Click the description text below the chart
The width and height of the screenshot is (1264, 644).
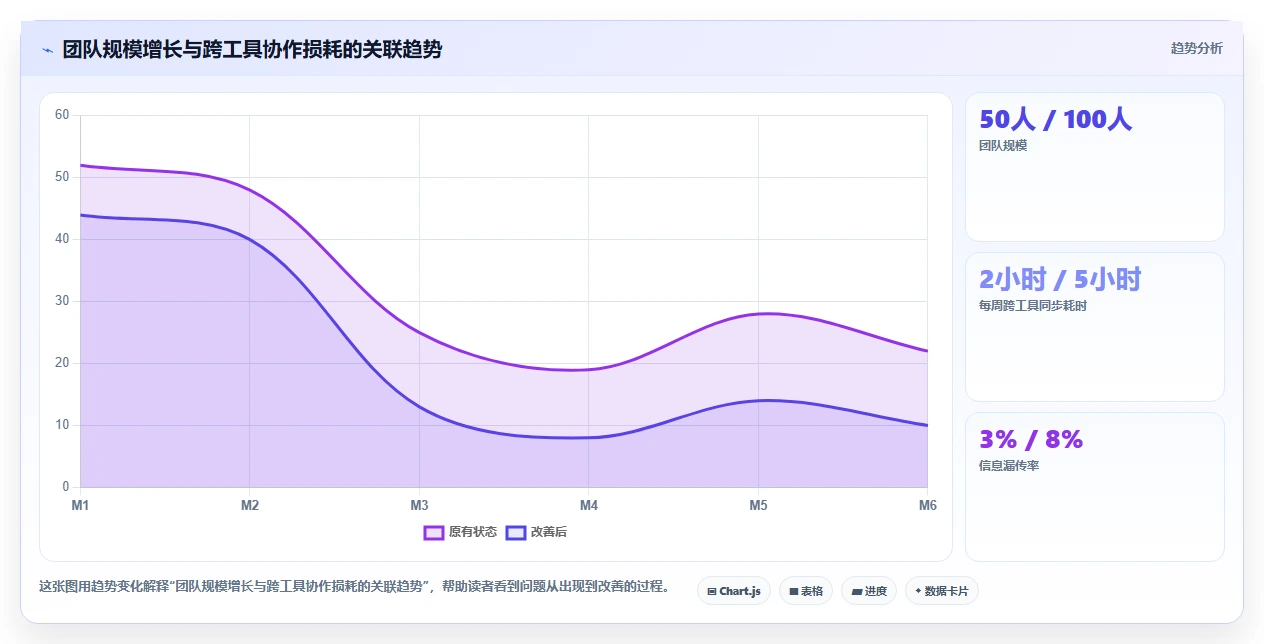(354, 587)
